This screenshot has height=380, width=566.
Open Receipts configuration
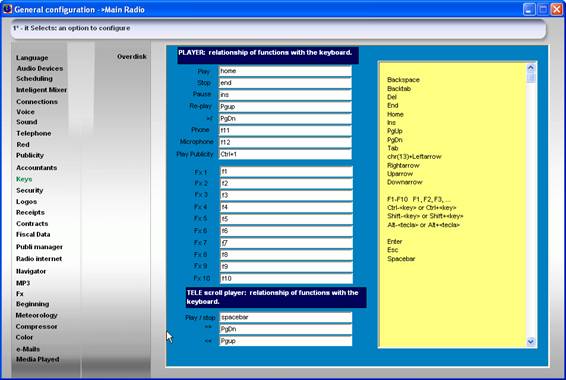pyautogui.click(x=30, y=213)
